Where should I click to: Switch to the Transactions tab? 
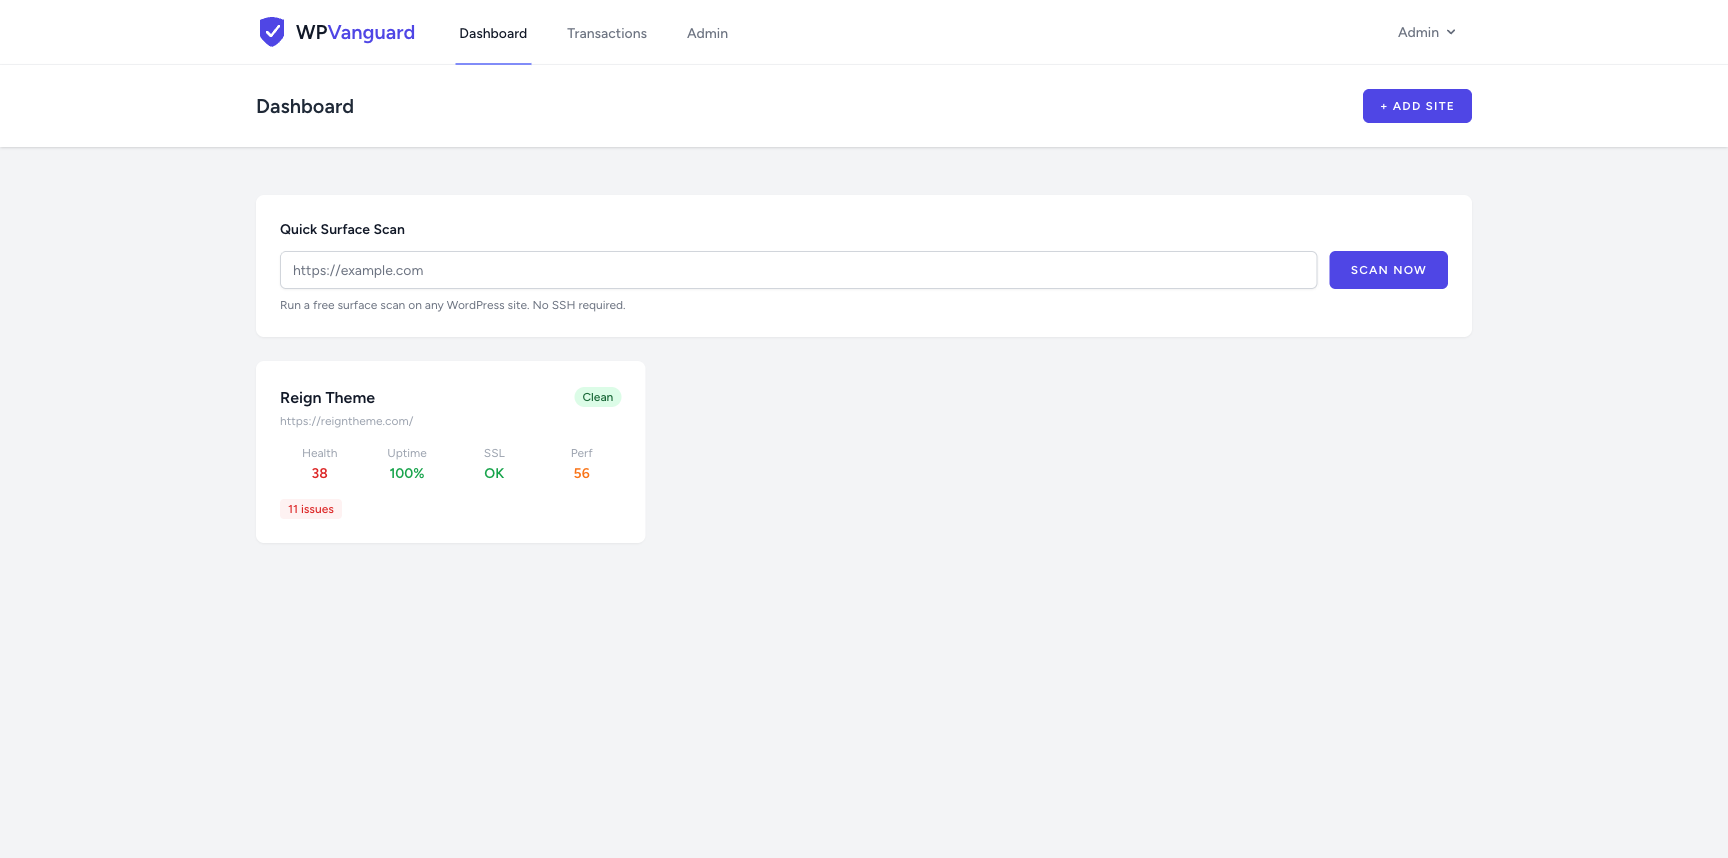click(x=607, y=33)
